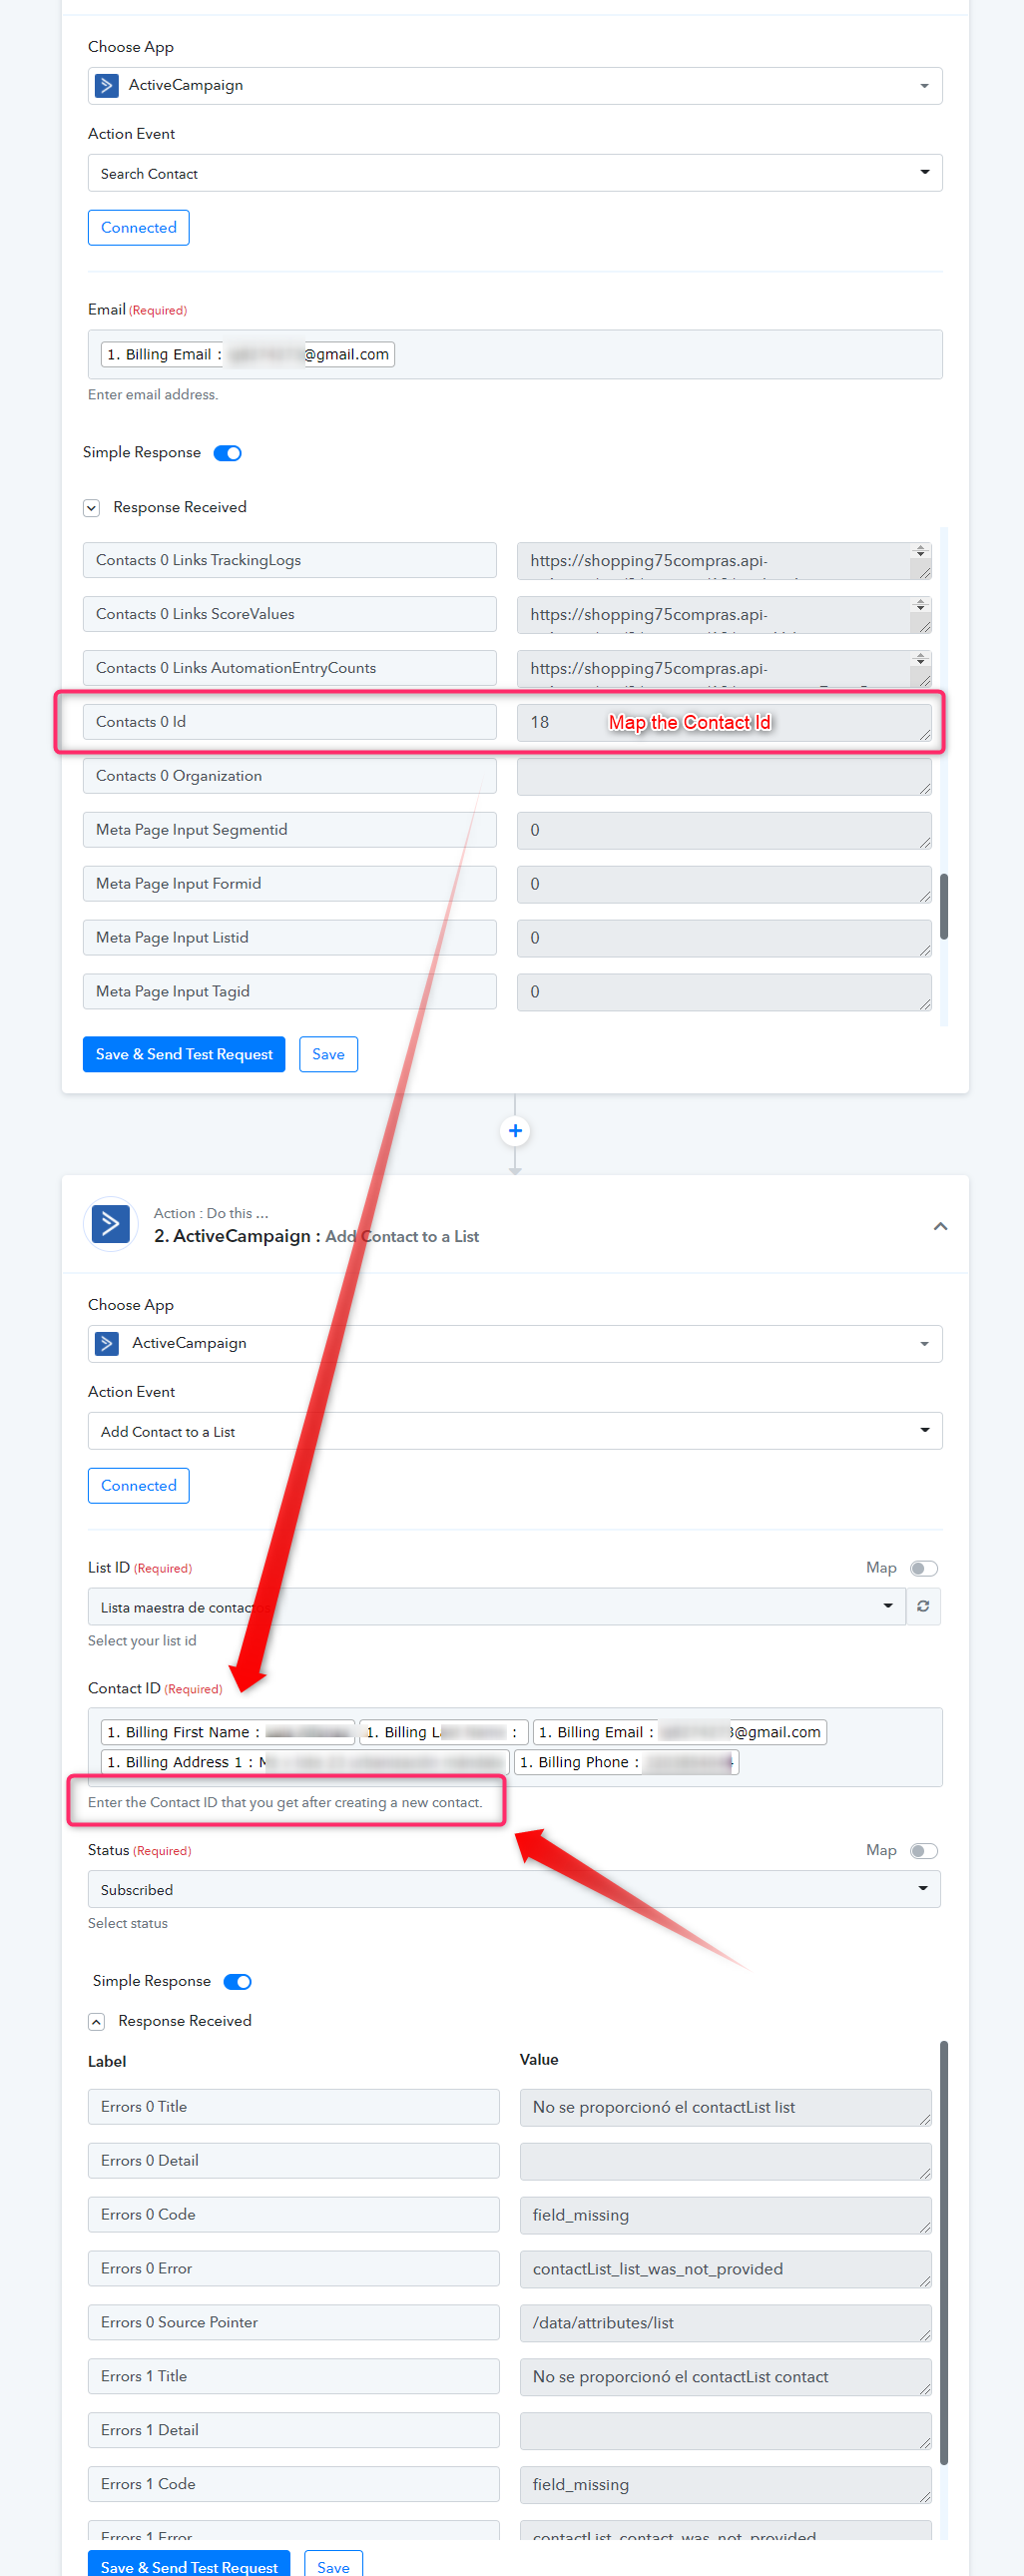Click Meta Page Input Tagid value
This screenshot has height=2576, width=1024.
click(724, 992)
